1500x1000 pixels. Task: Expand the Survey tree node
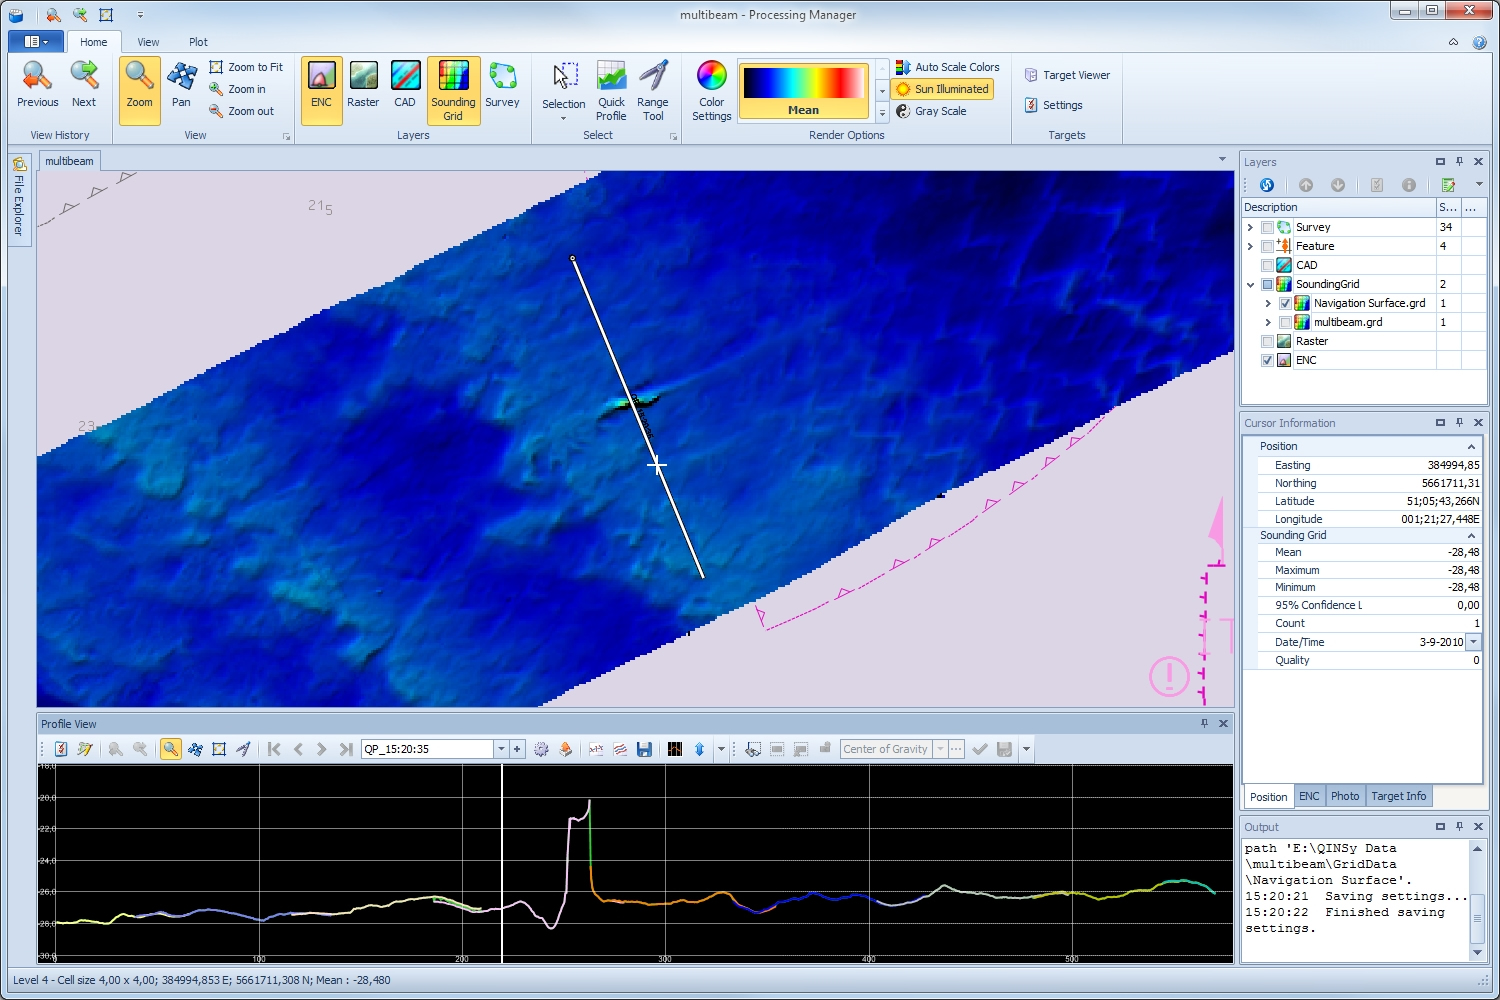1250,227
